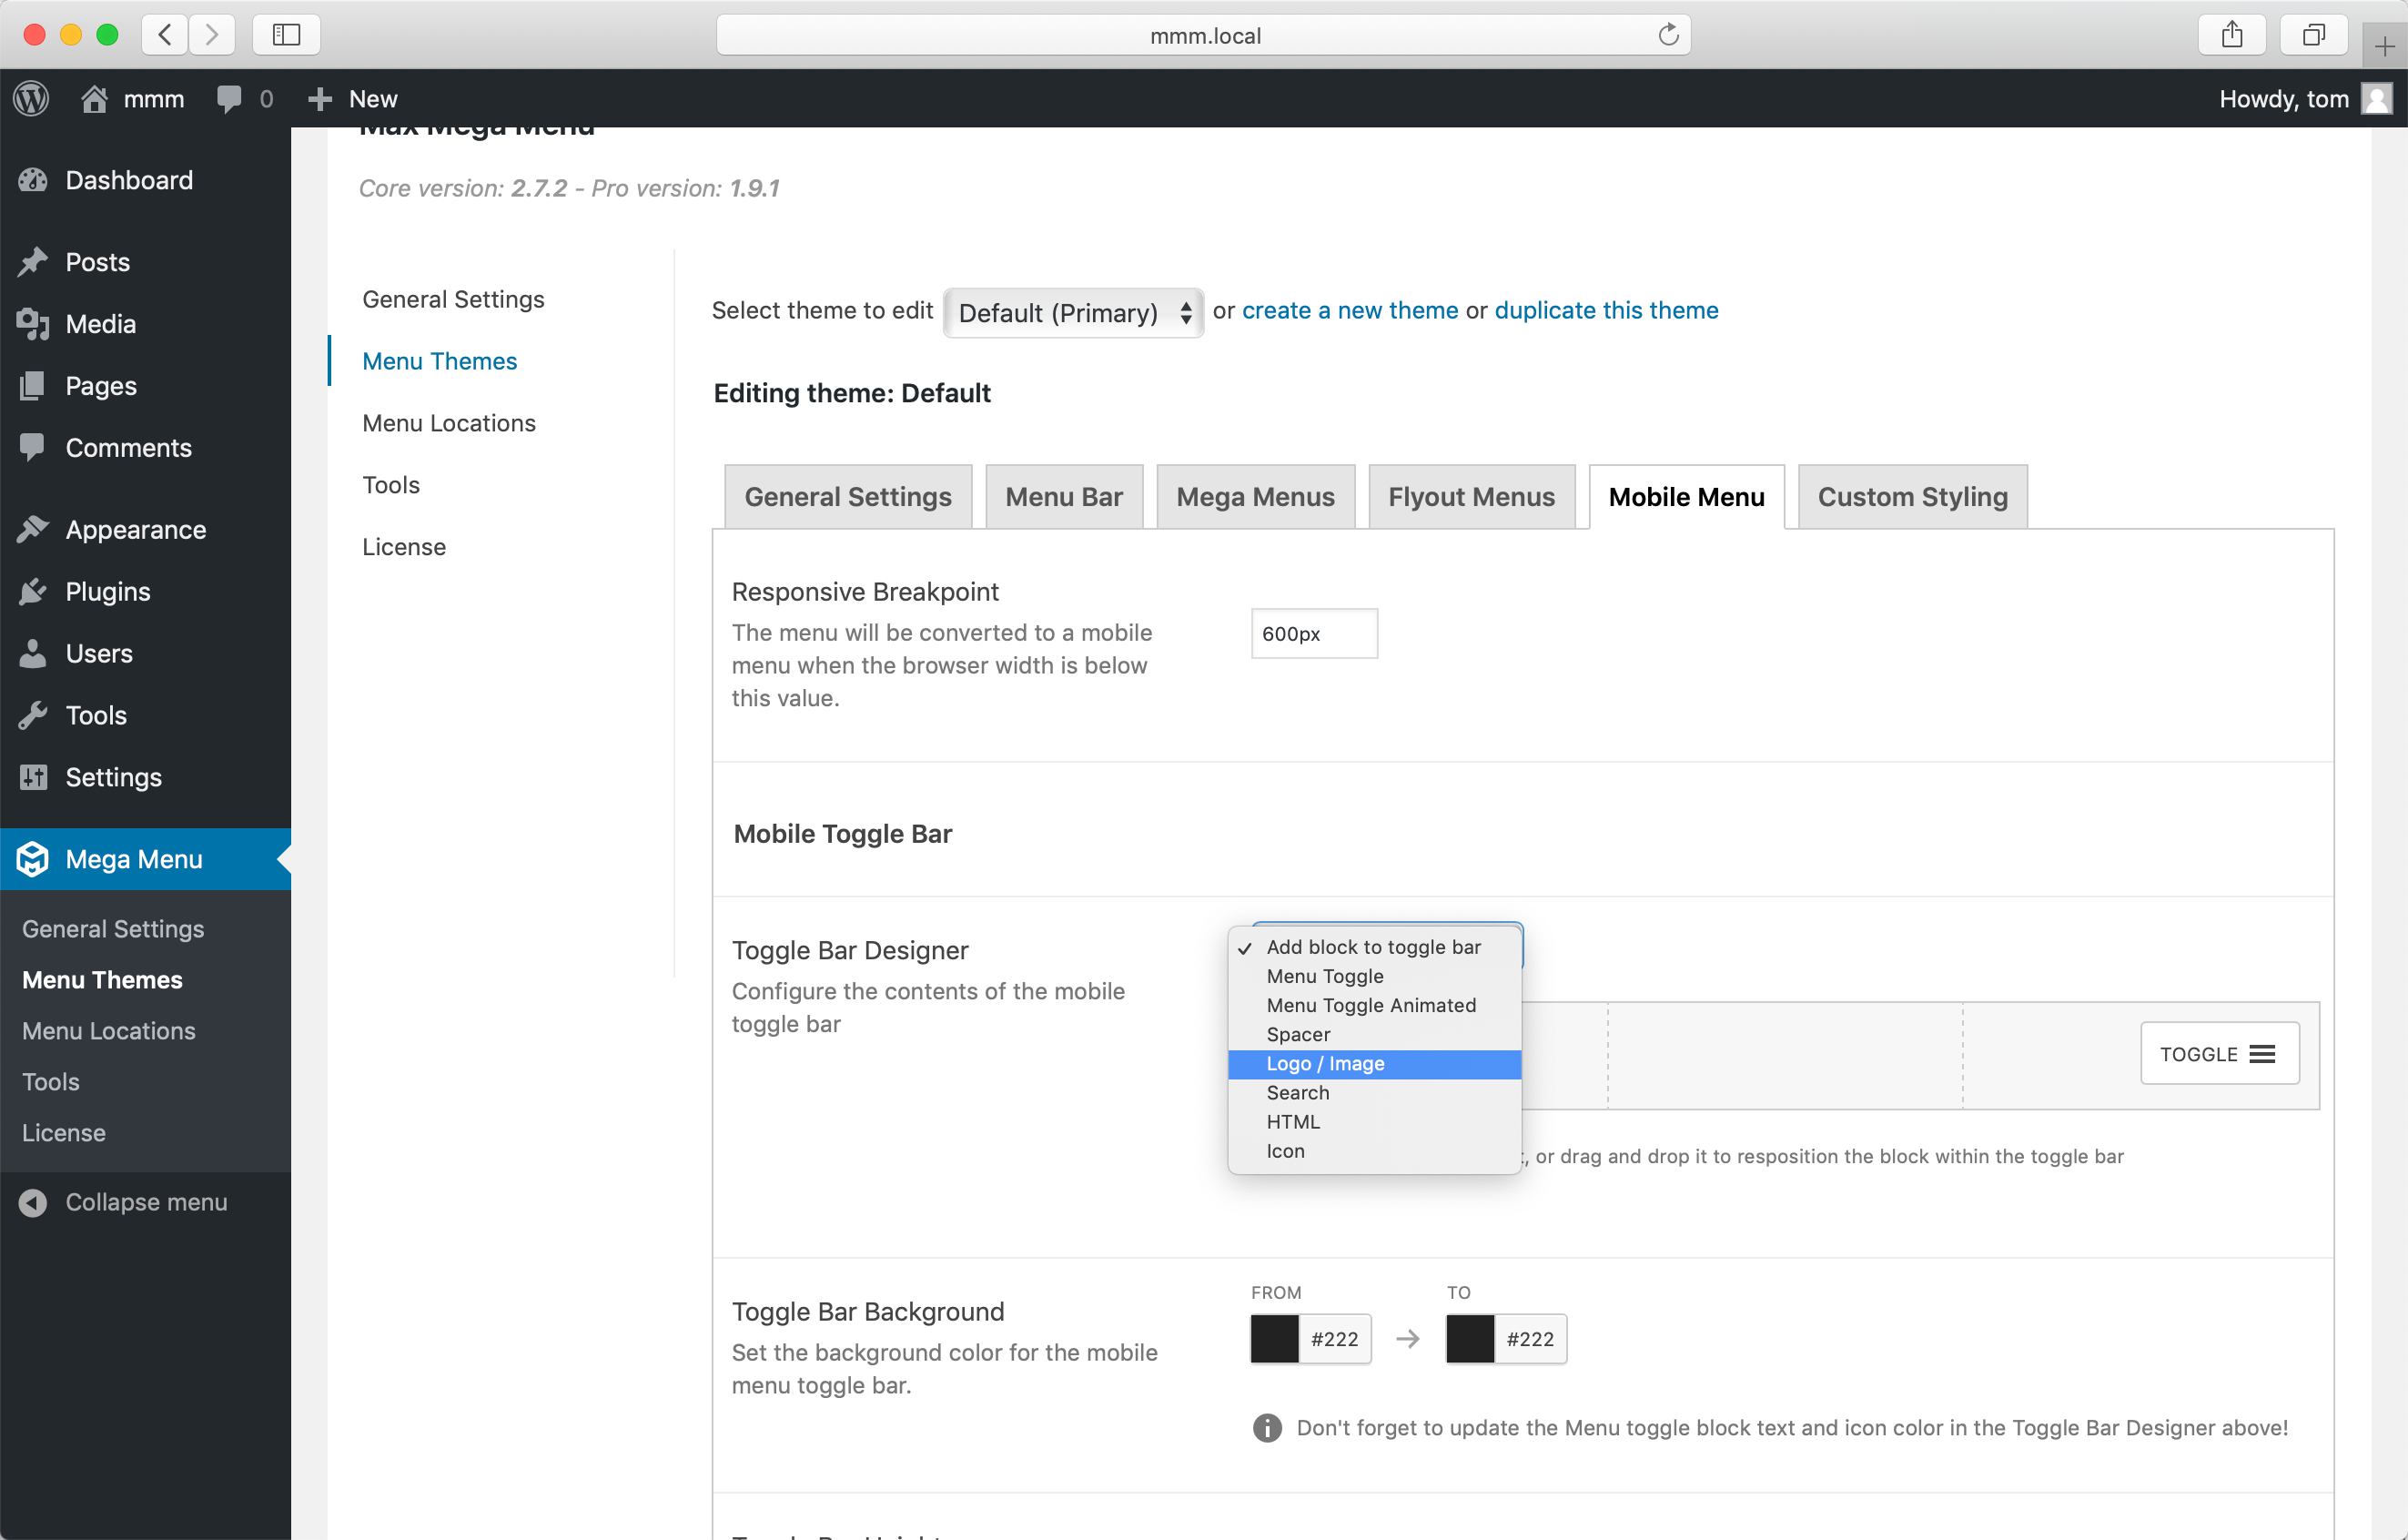Viewport: 2408px width, 1540px height.
Task: Open Menu Locations in the admin submenu
Action: point(109,1031)
